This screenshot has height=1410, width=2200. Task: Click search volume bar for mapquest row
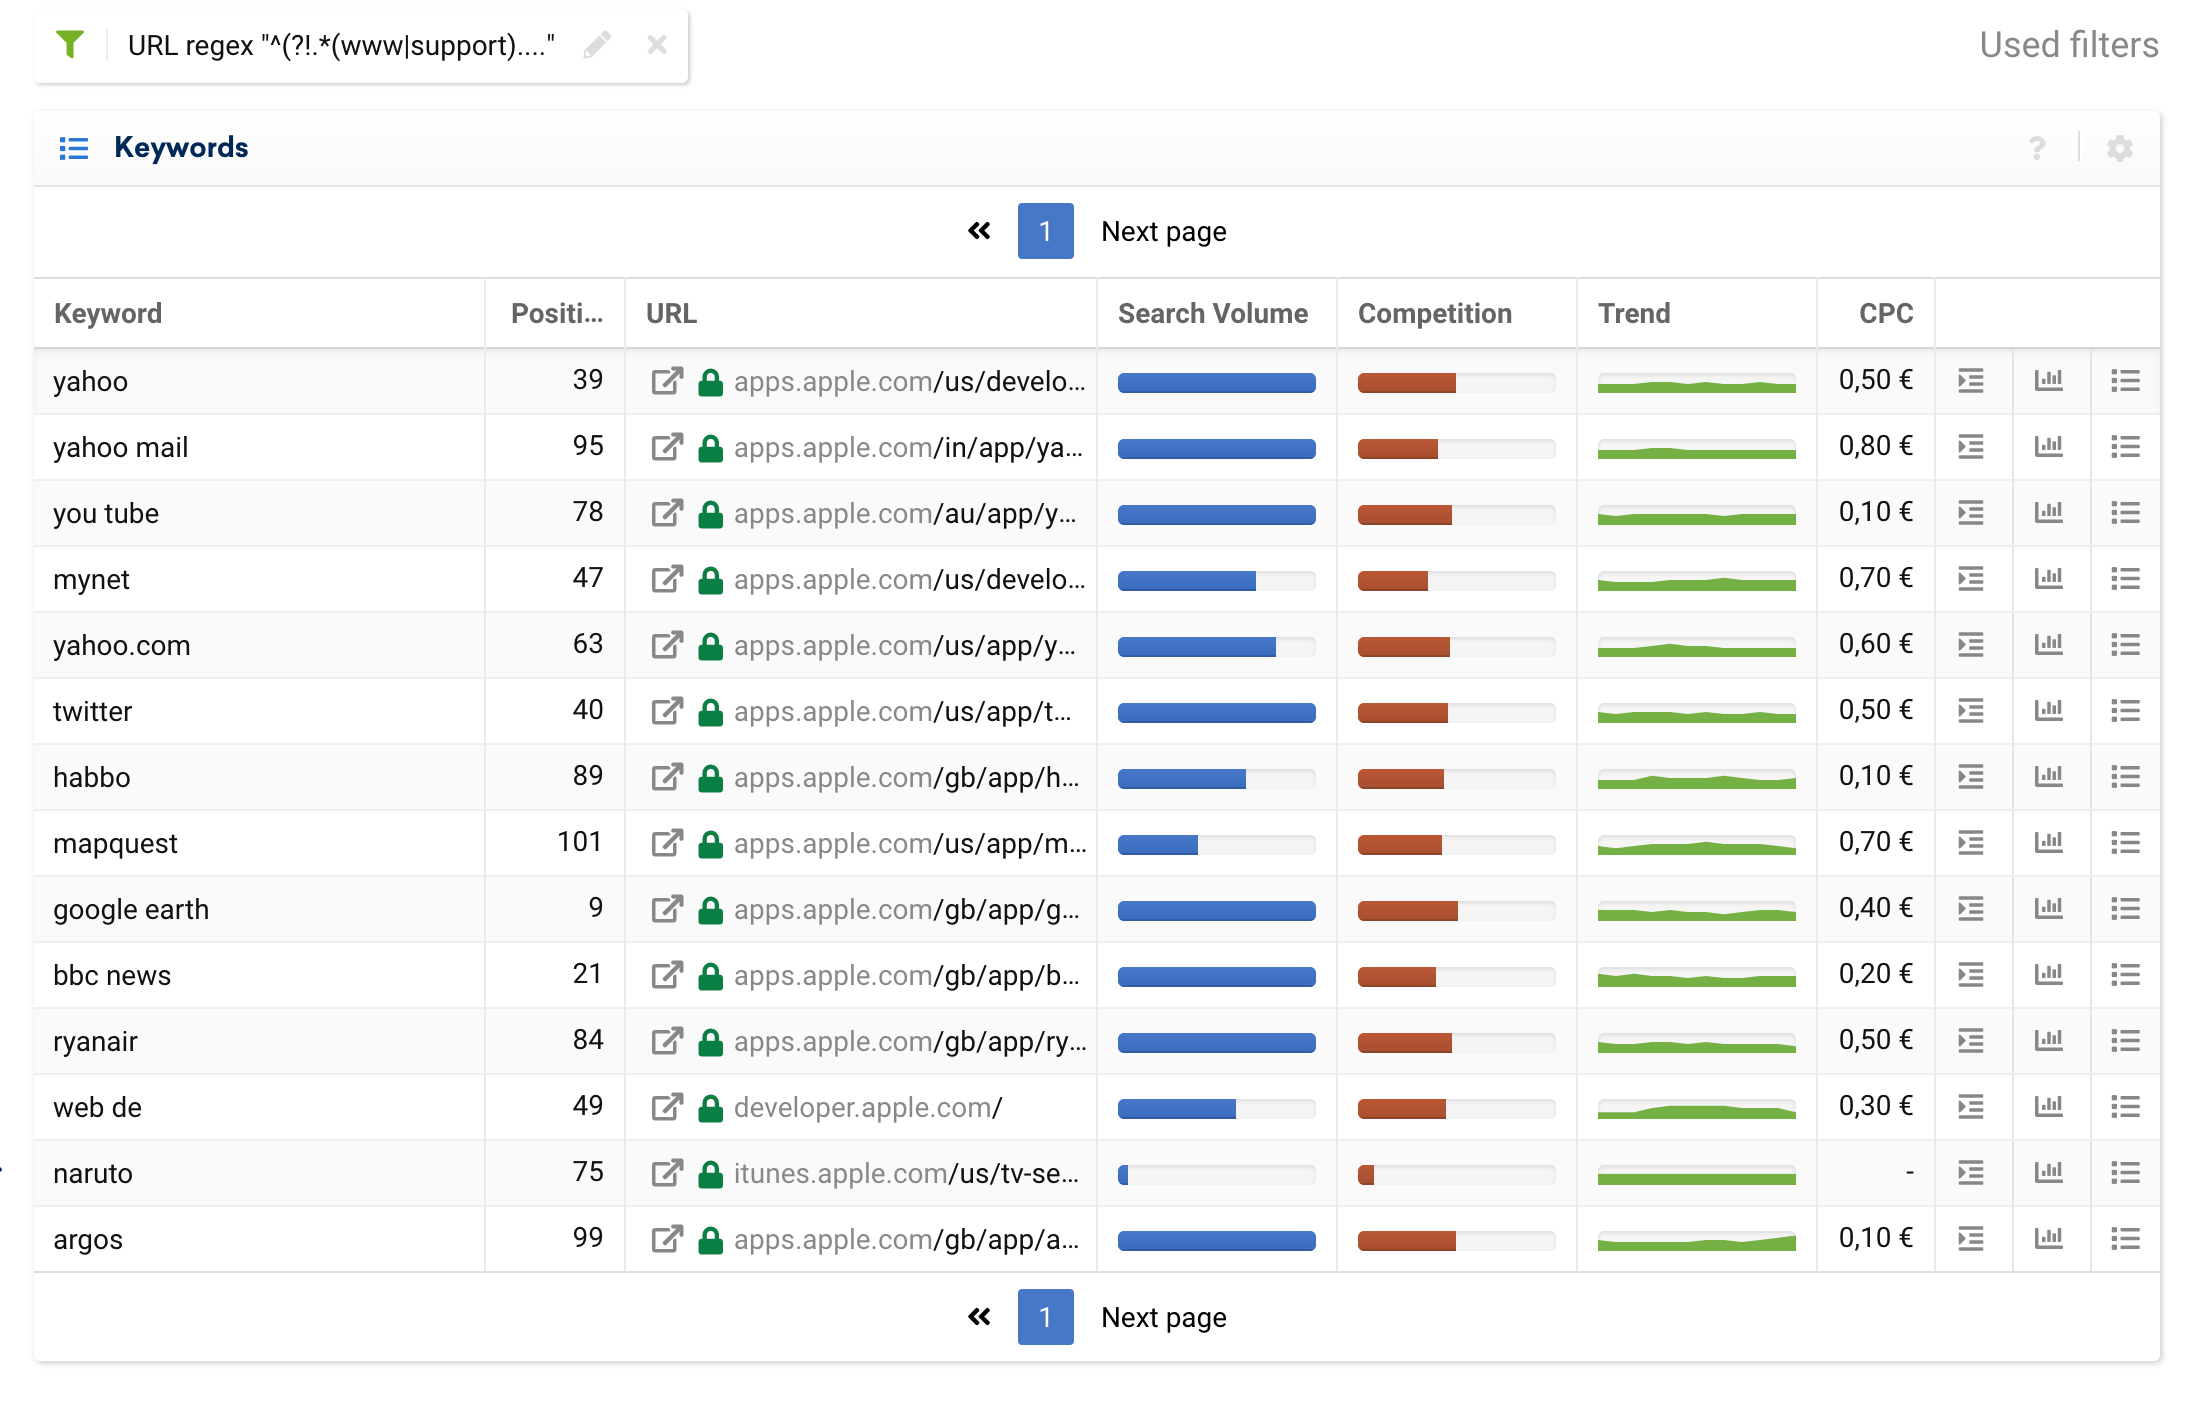(1216, 845)
